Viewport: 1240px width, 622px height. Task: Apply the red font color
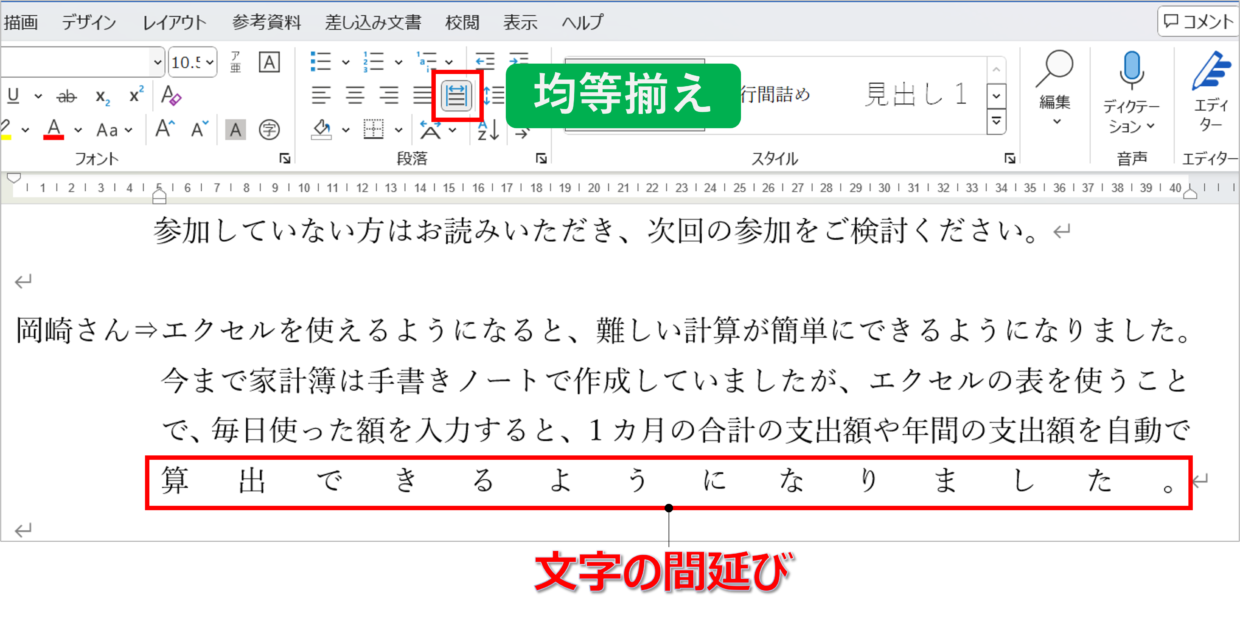click(54, 129)
